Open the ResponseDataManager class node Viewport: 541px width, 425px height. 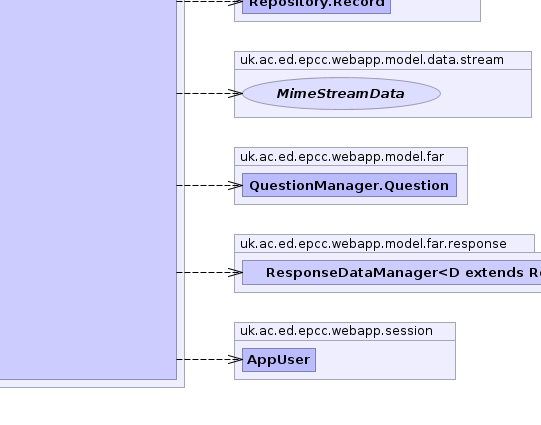point(392,273)
